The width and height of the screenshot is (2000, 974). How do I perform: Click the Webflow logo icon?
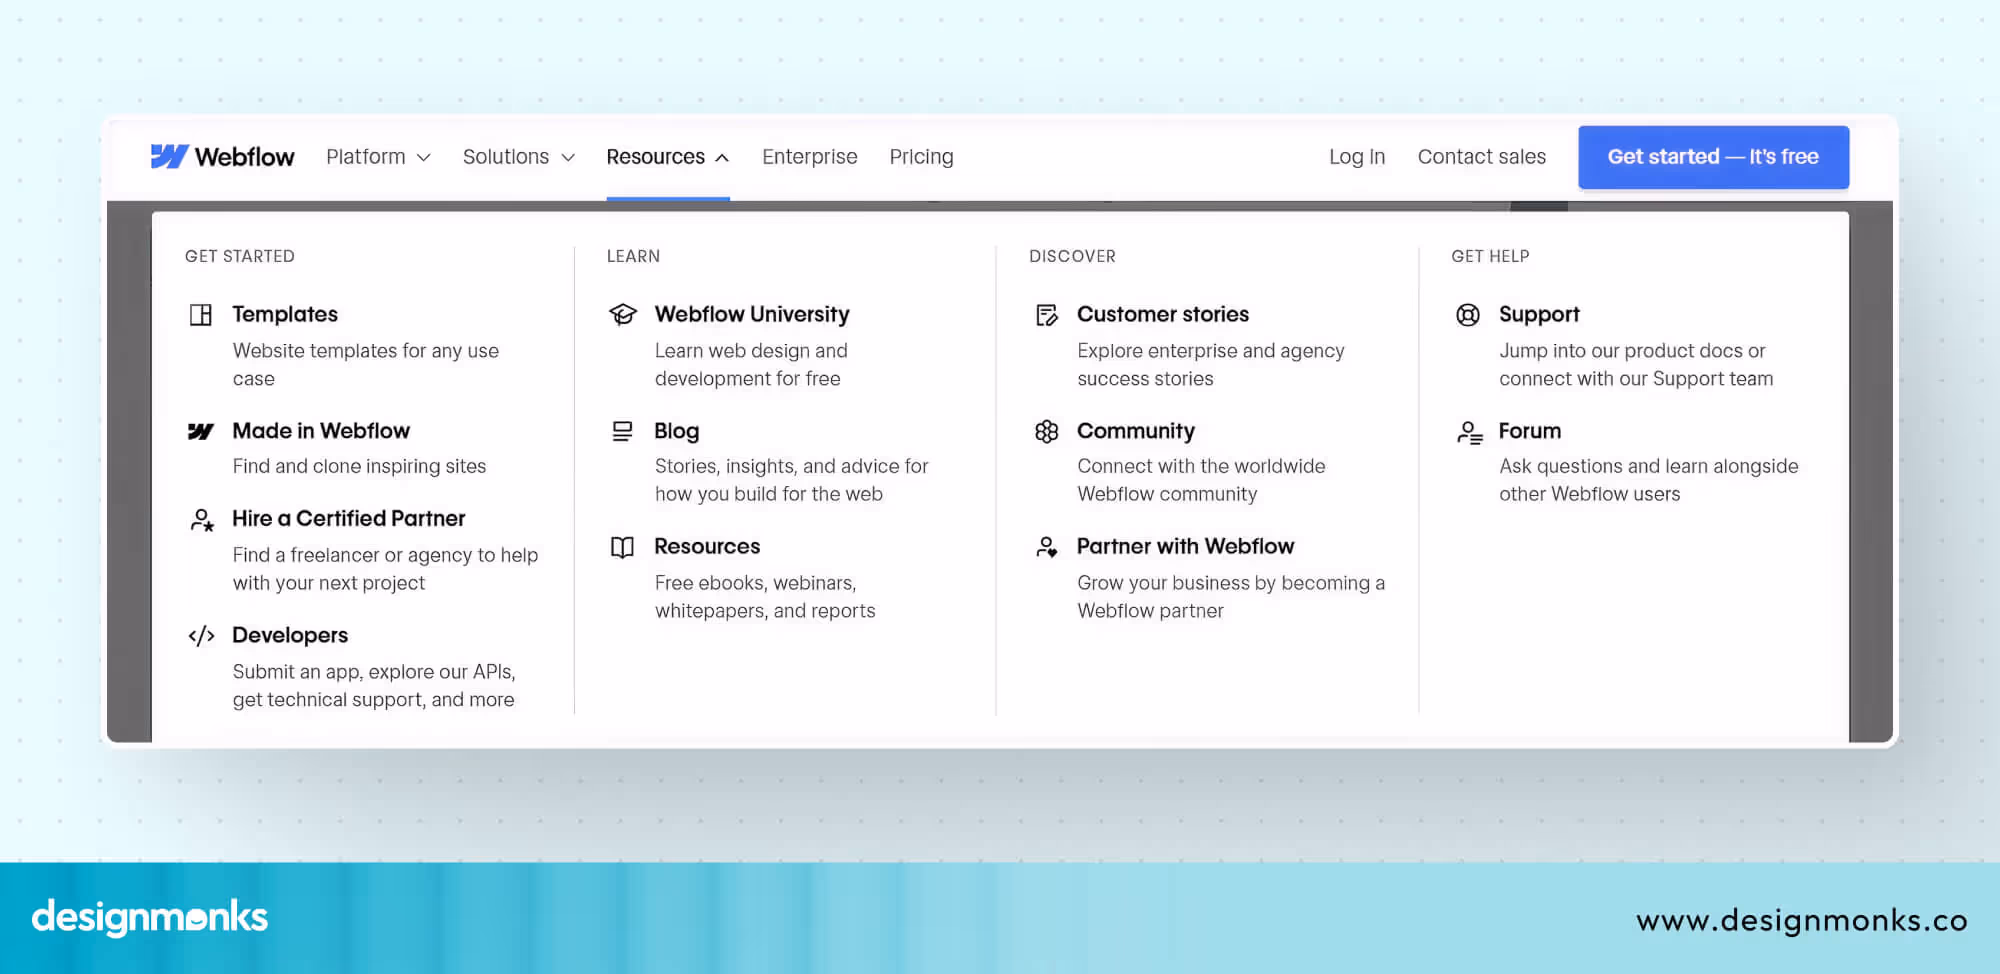coord(170,156)
